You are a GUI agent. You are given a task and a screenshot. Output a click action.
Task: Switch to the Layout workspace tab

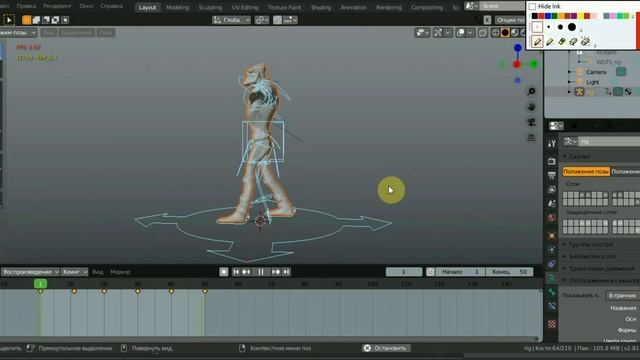tap(147, 7)
